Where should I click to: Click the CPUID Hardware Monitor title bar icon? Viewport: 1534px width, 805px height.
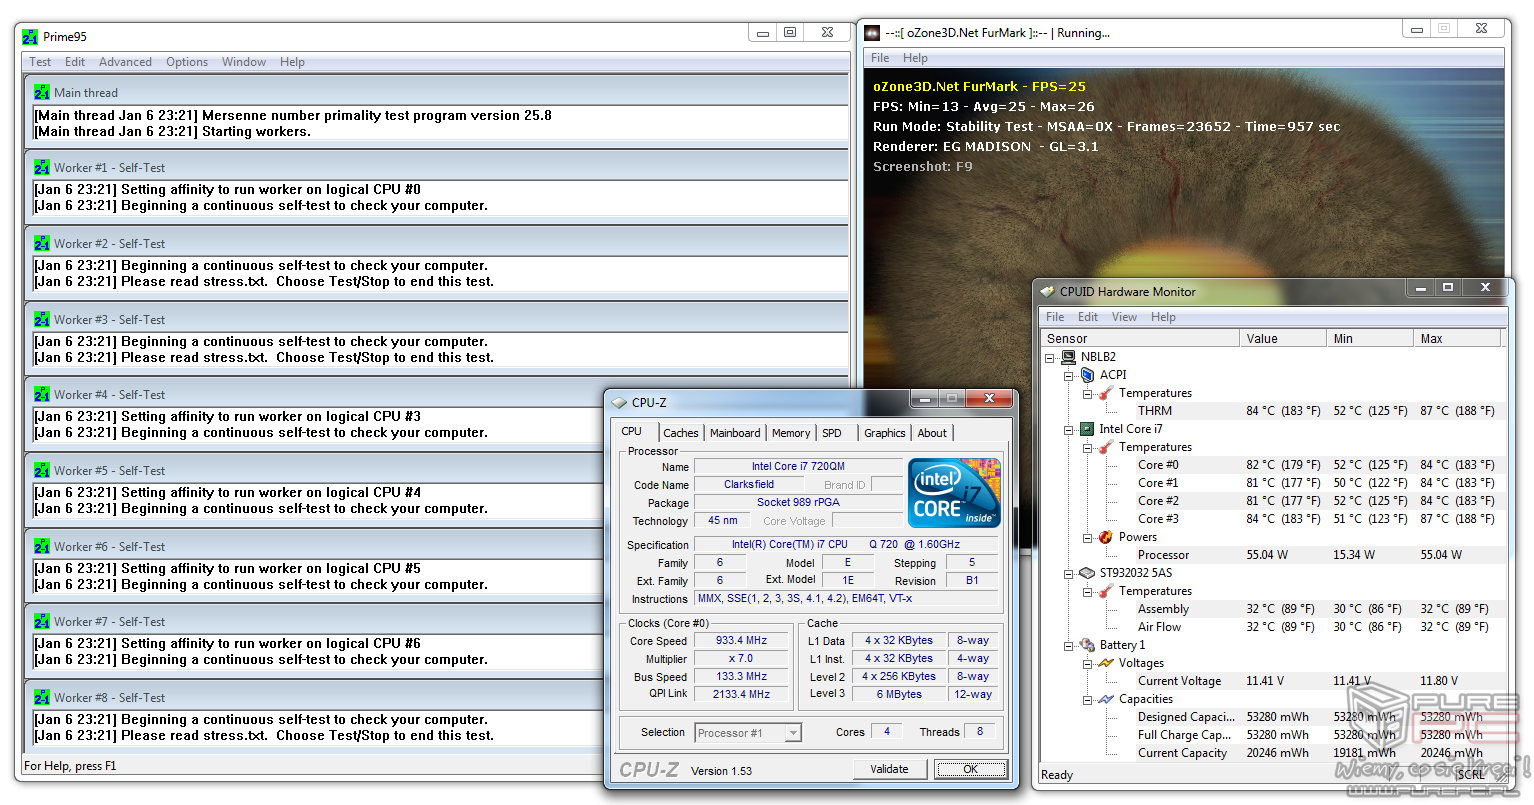click(1047, 292)
